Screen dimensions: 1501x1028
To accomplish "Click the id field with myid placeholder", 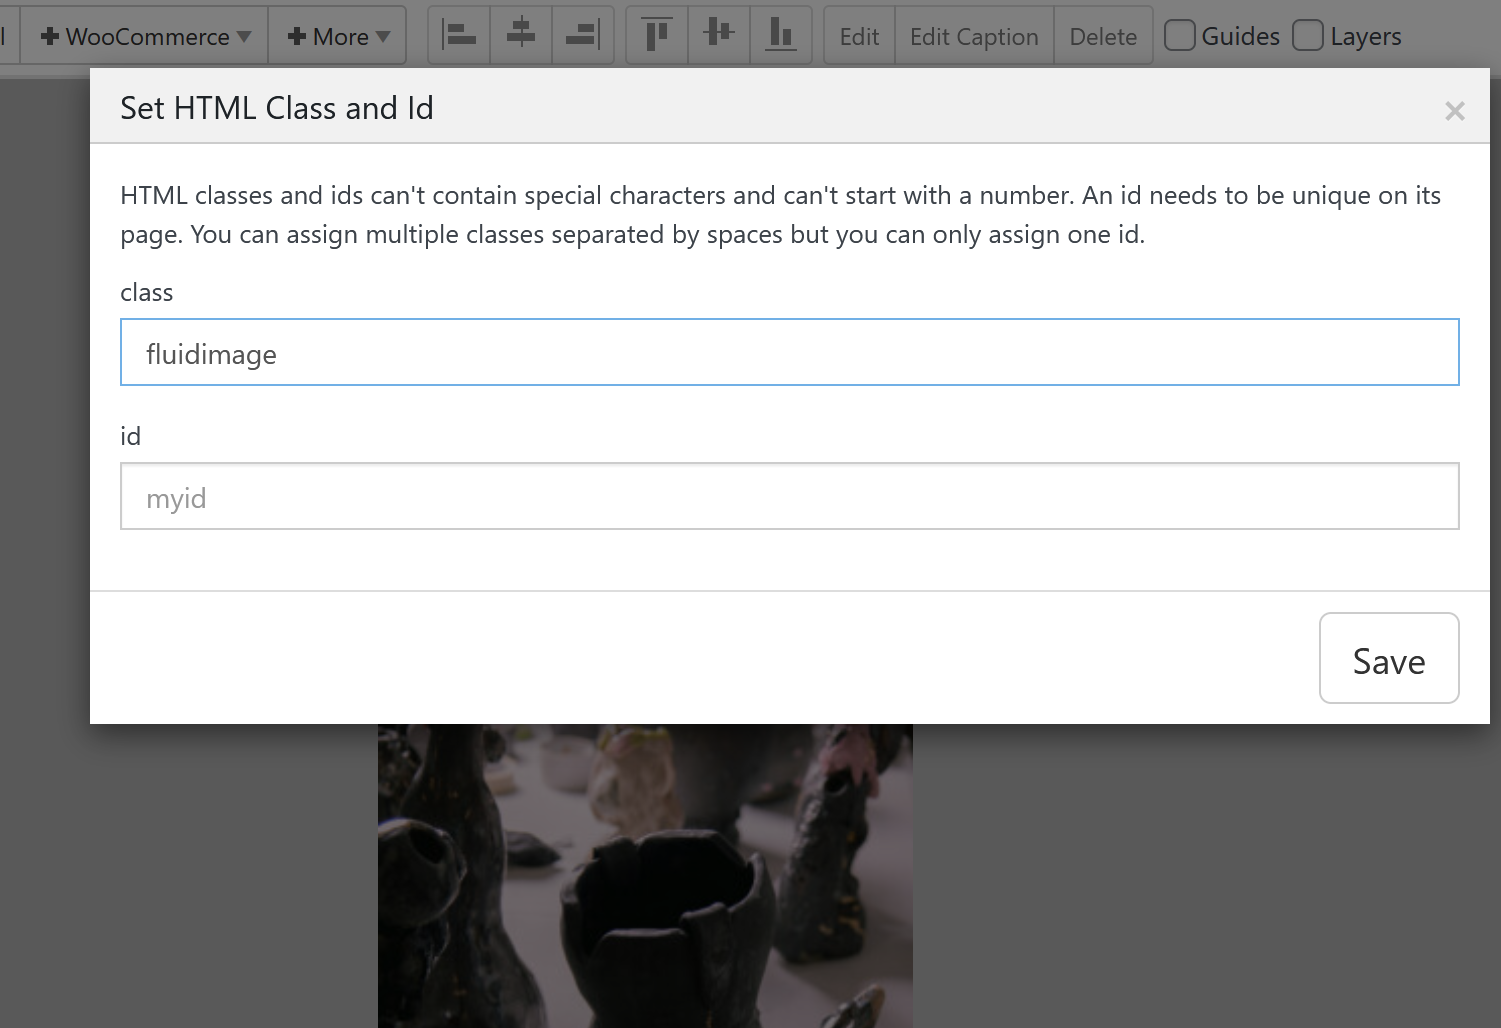I will [789, 497].
